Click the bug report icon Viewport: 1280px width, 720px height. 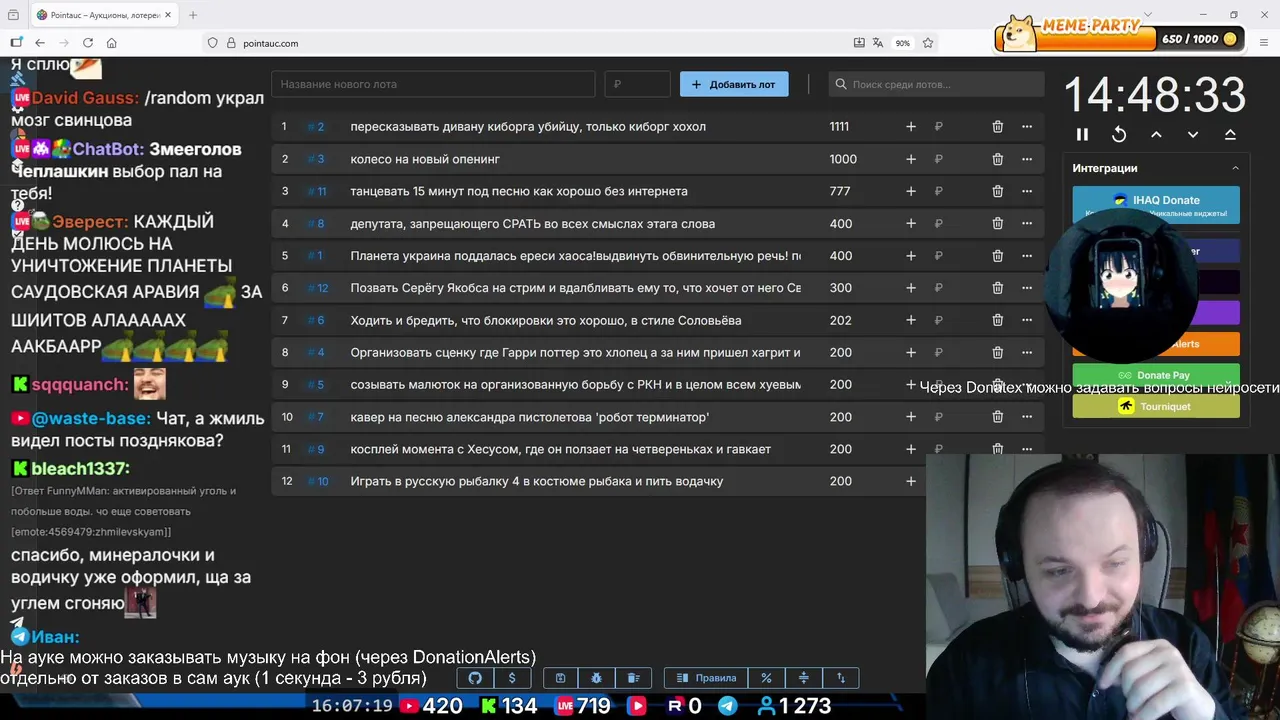point(597,678)
